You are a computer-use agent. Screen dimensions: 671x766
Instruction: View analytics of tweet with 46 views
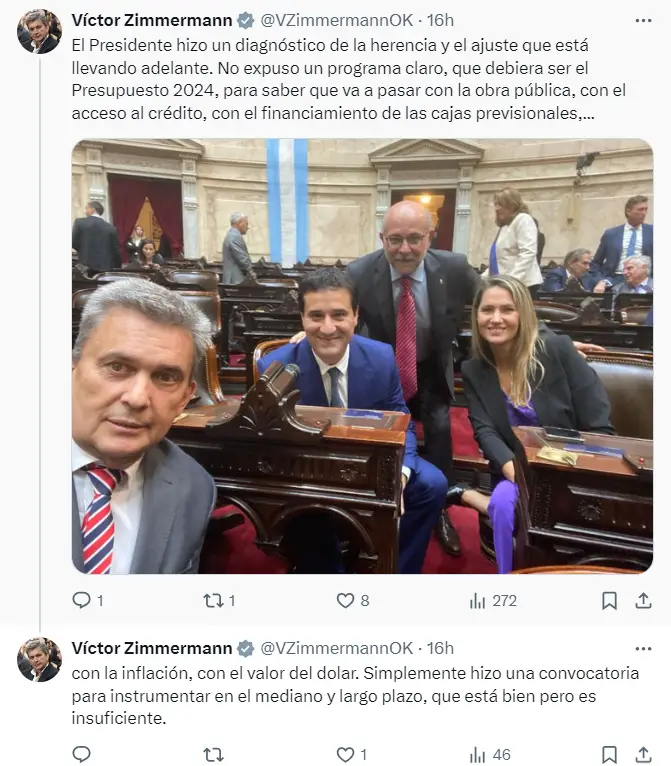coord(490,755)
